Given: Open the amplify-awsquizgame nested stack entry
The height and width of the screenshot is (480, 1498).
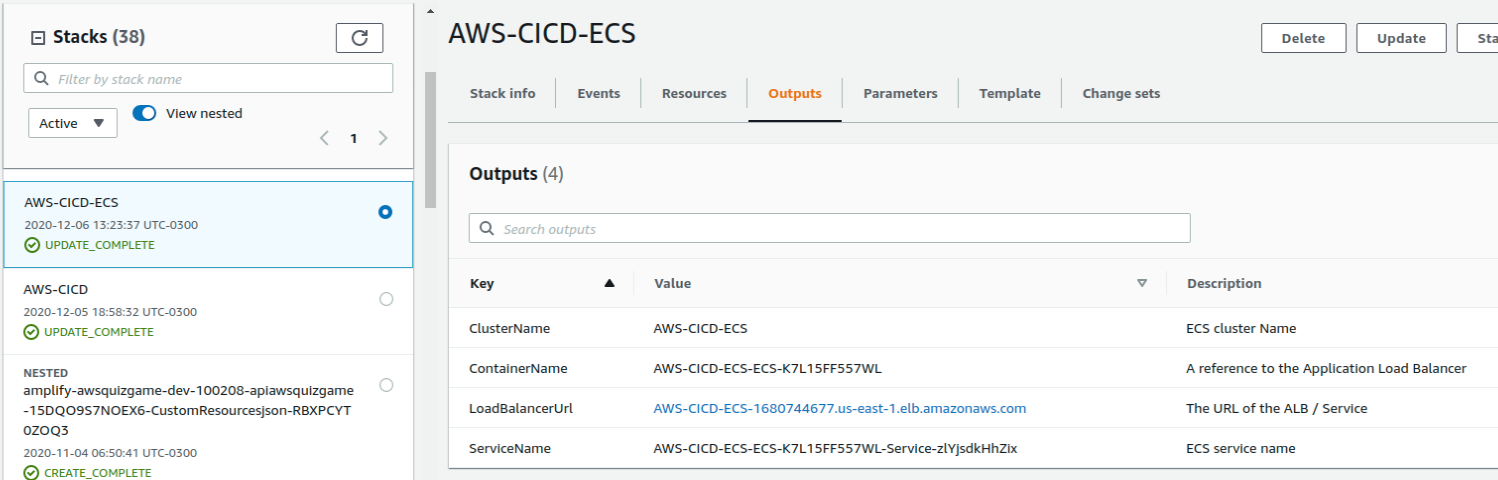Looking at the screenshot, I should 208,418.
